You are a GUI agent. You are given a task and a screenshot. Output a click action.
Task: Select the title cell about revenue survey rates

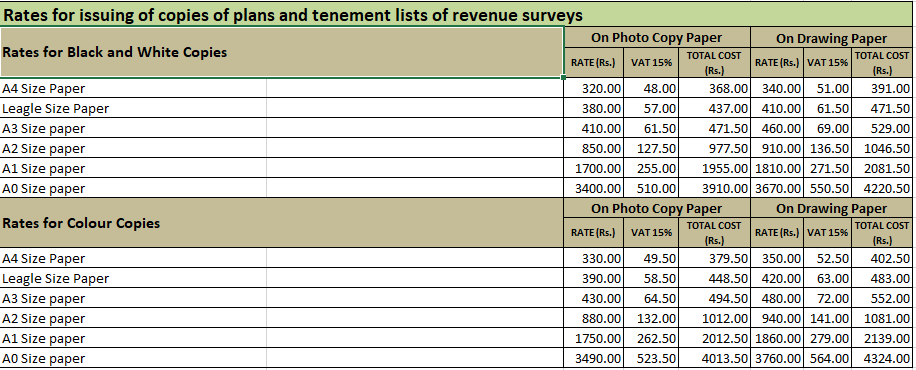pos(456,15)
